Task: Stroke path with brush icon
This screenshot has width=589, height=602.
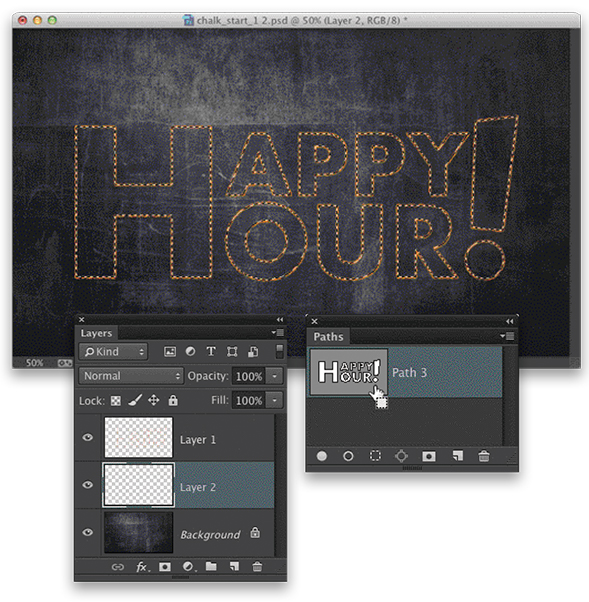Action: click(348, 456)
